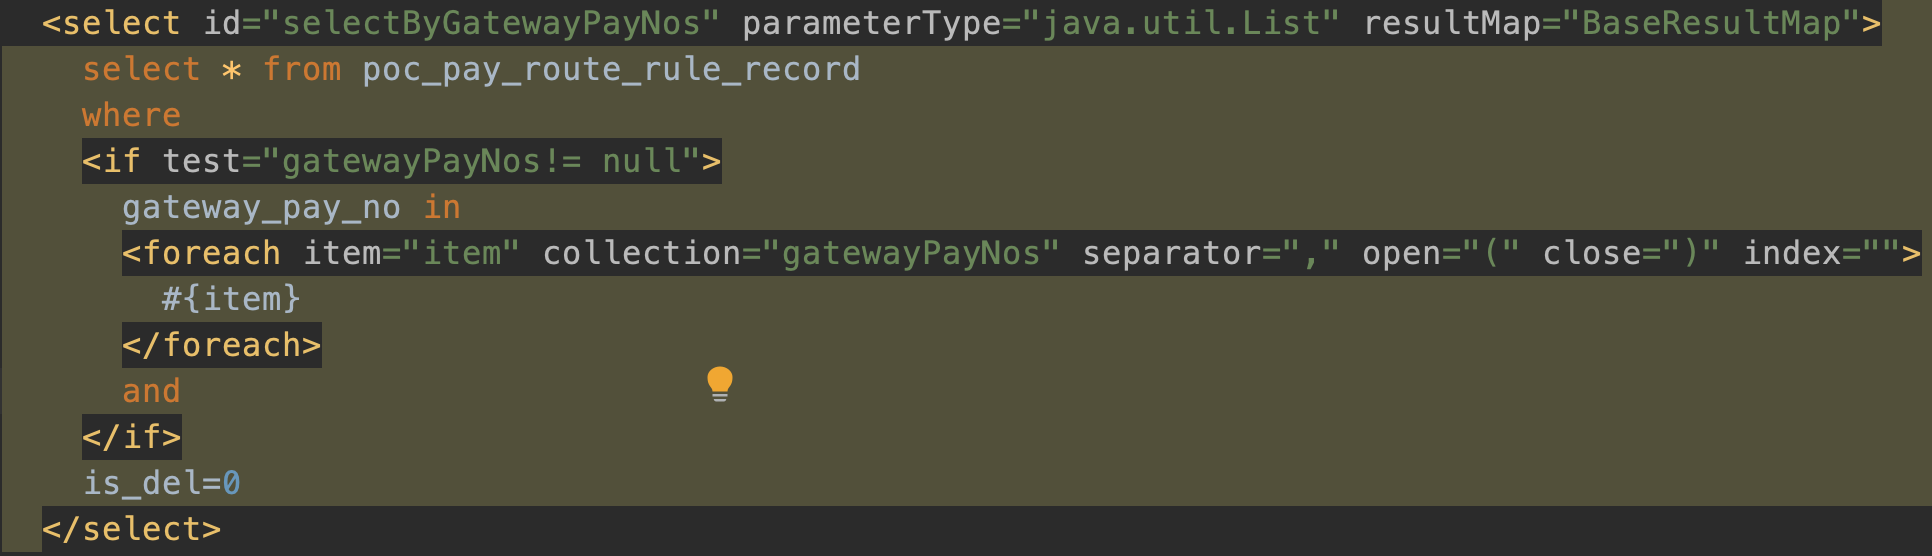Click the closing </if> tag
The height and width of the screenshot is (556, 1932).
pos(131,437)
